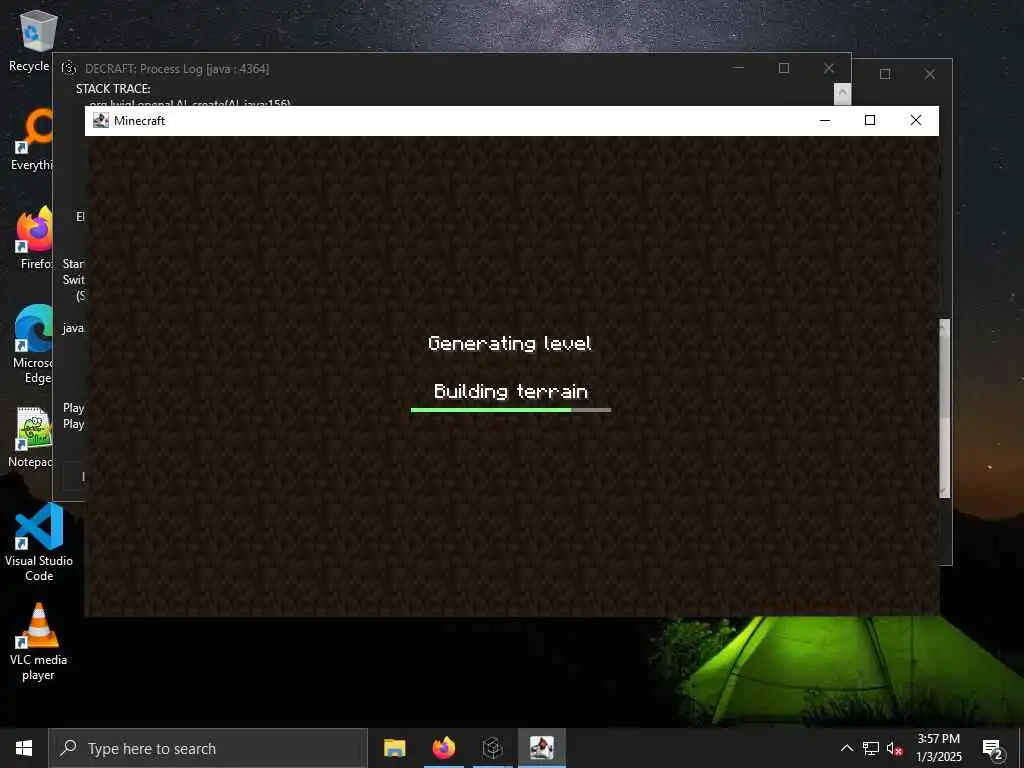Click the 'Generating level' text
This screenshot has width=1024, height=768.
(x=510, y=344)
